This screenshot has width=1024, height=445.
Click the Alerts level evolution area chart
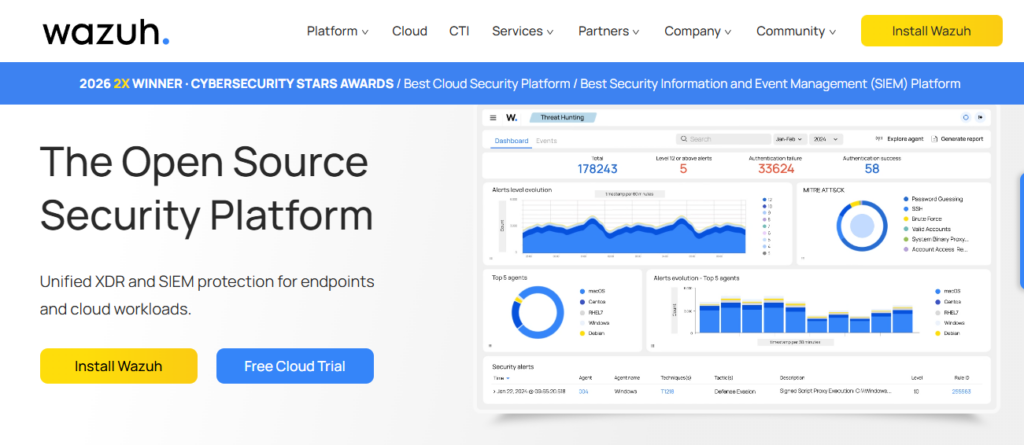coord(633,234)
